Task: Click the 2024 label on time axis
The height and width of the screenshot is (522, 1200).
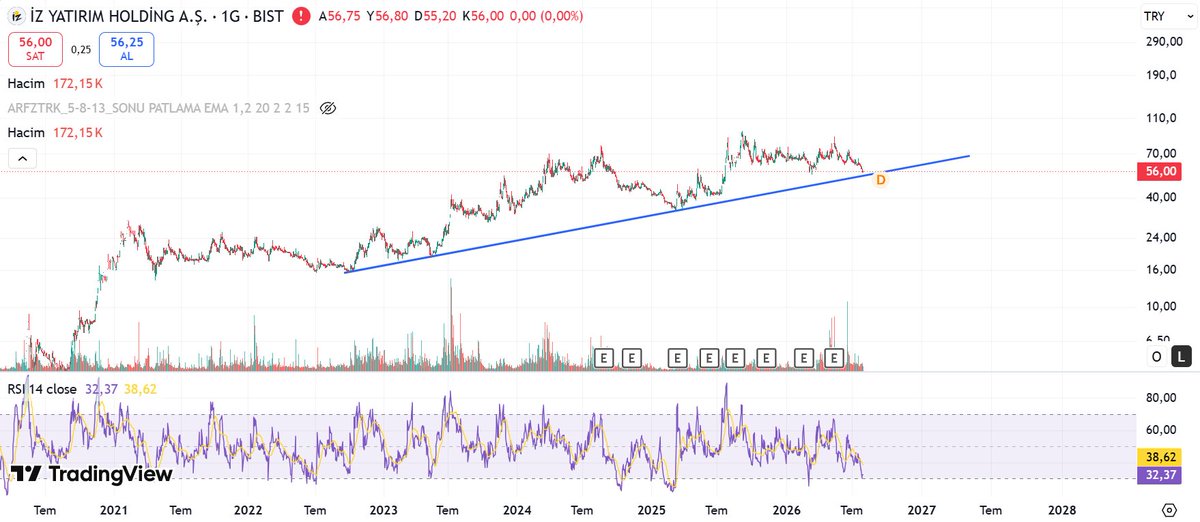Action: pyautogui.click(x=518, y=509)
